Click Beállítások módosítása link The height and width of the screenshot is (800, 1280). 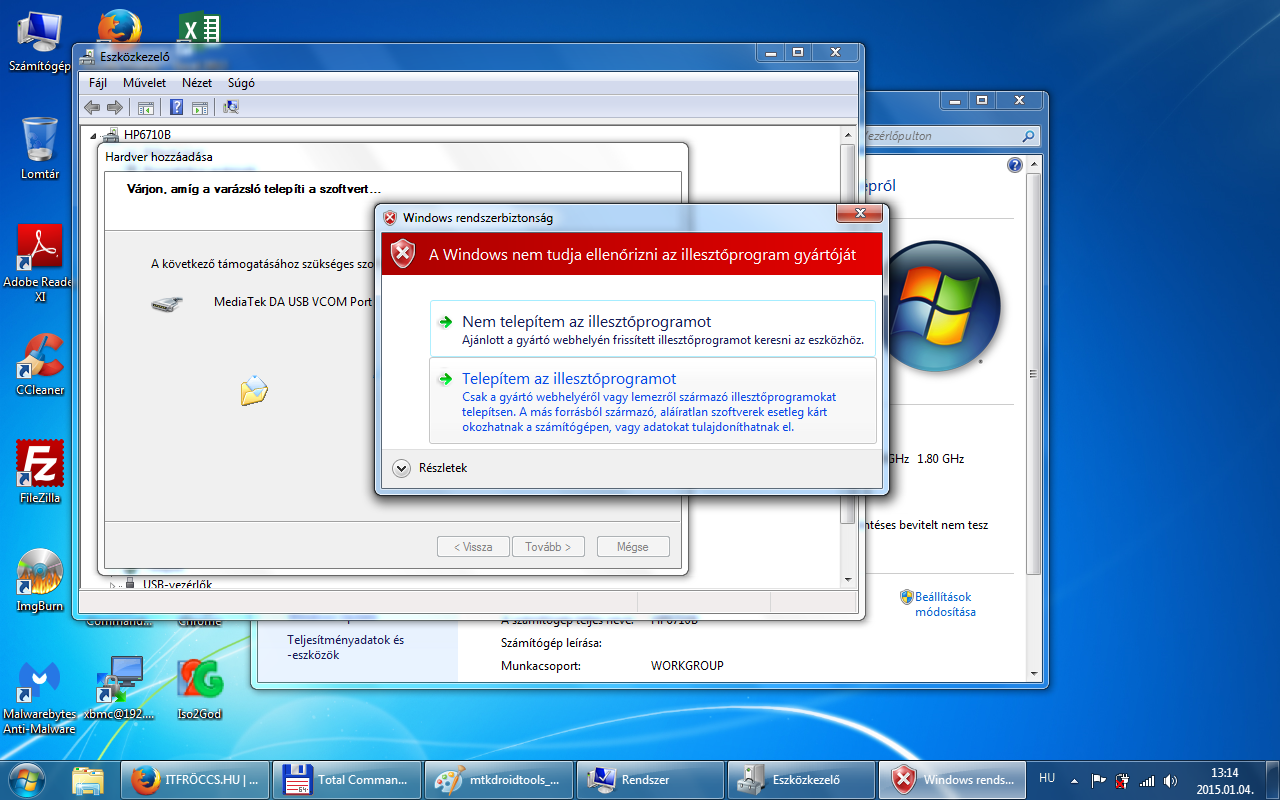pyautogui.click(x=944, y=604)
